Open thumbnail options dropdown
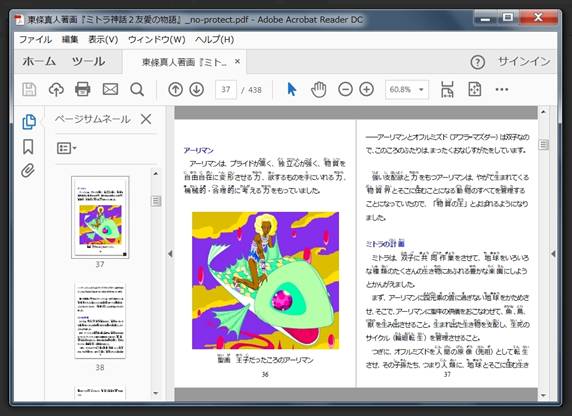The height and width of the screenshot is (416, 572). click(66, 148)
